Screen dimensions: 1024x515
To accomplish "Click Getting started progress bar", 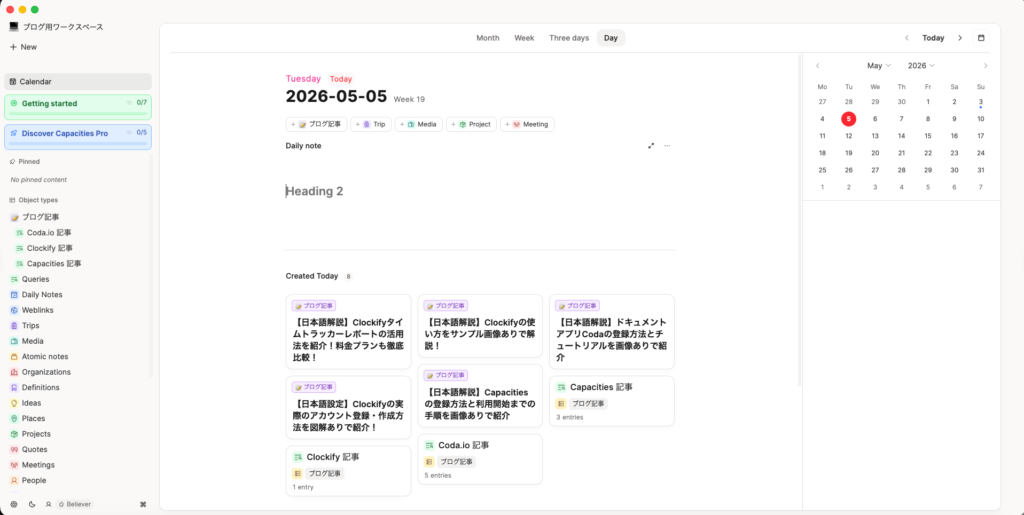I will [78, 114].
